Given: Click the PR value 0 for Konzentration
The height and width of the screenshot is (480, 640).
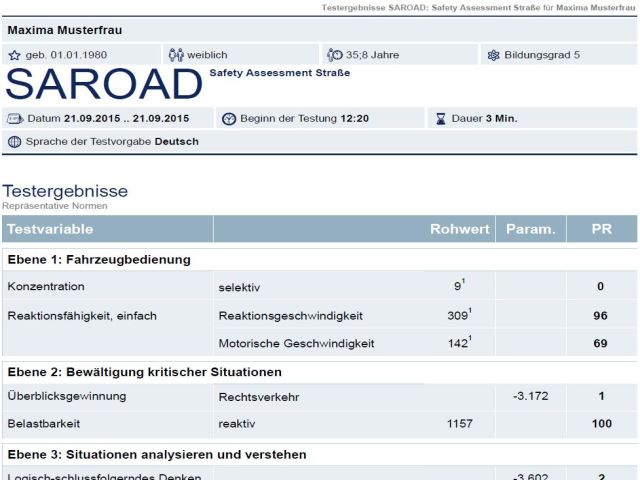Looking at the screenshot, I should pos(600,287).
